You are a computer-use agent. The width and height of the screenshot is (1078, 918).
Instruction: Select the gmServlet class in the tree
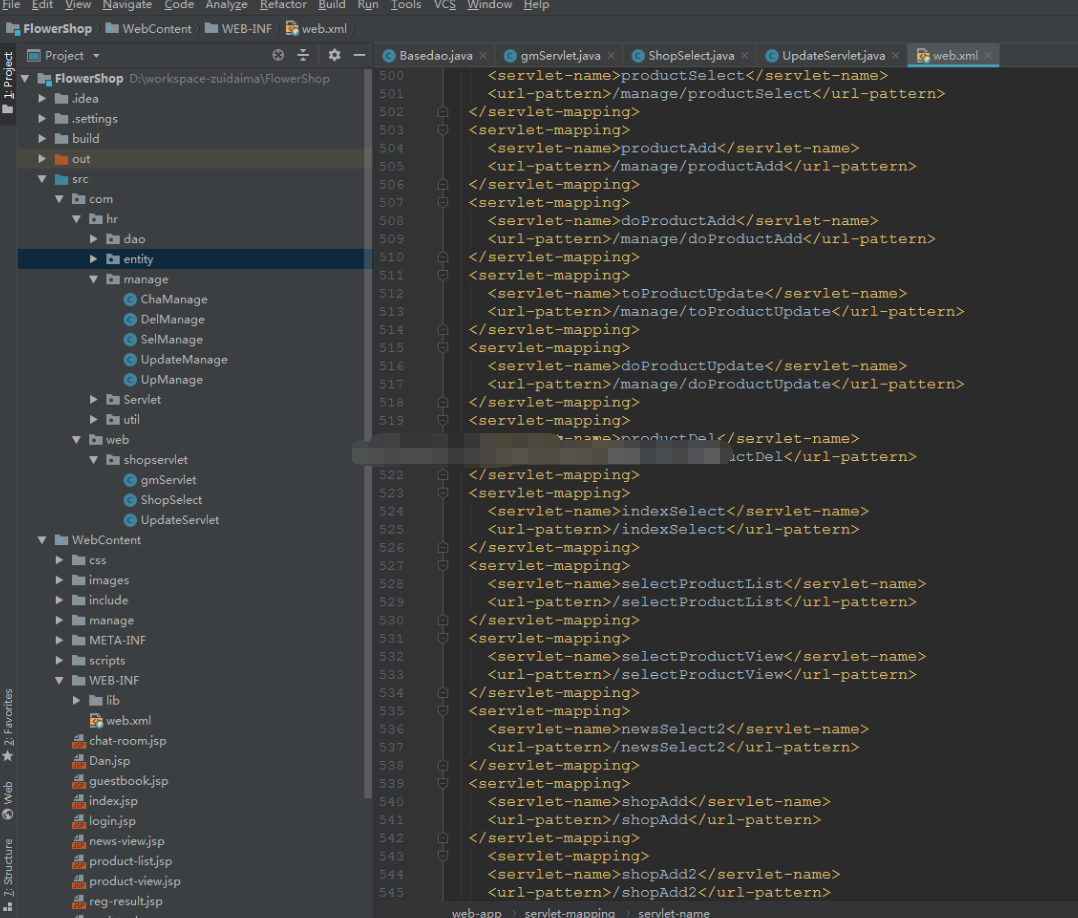(168, 479)
